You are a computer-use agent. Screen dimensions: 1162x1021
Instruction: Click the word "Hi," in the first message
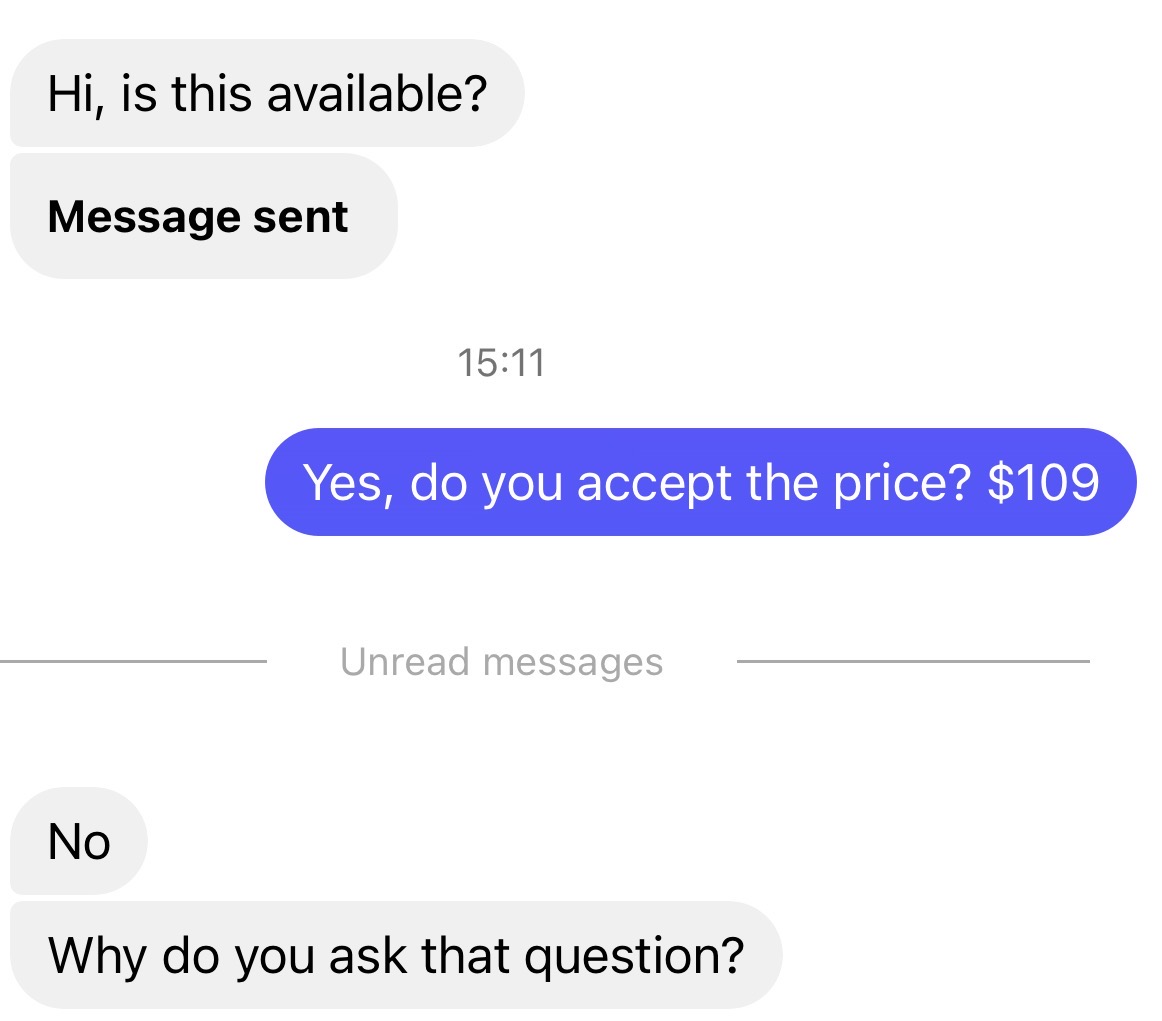point(72,94)
